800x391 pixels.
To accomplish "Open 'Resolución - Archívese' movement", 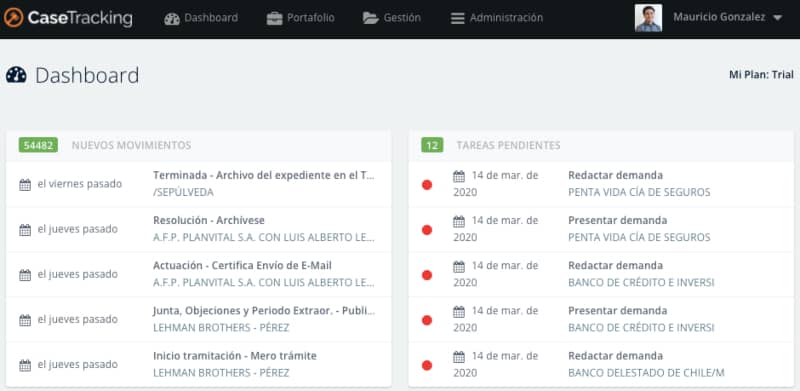I will click(x=209, y=221).
